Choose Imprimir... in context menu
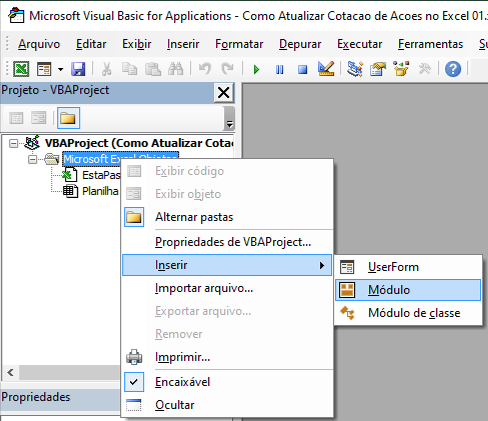Image resolution: width=488 pixels, height=421 pixels. [x=227, y=357]
